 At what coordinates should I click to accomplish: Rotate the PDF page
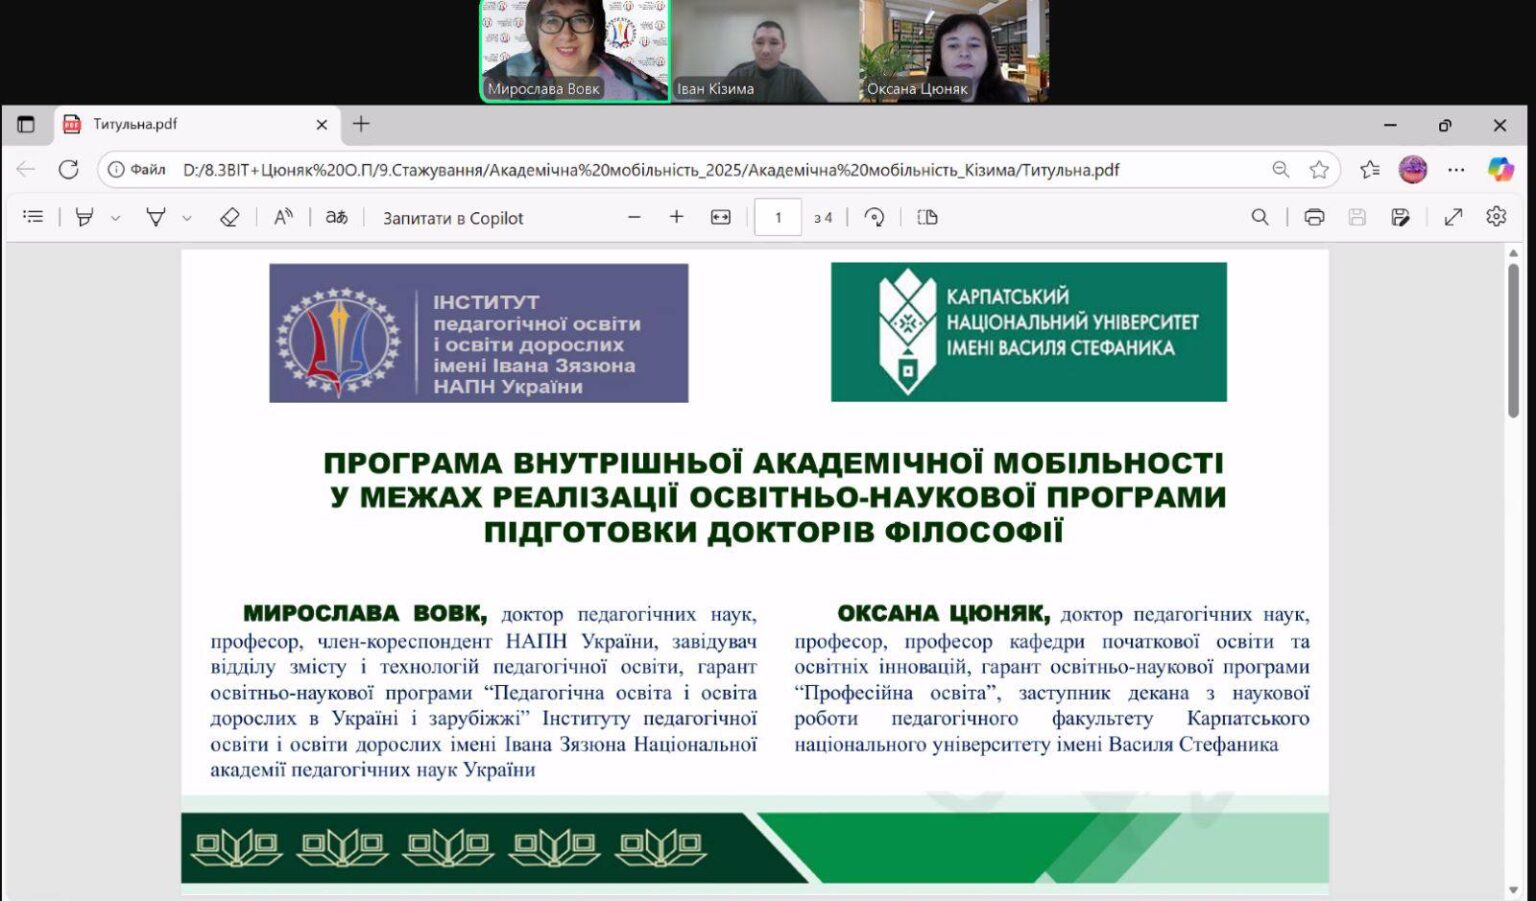point(875,217)
